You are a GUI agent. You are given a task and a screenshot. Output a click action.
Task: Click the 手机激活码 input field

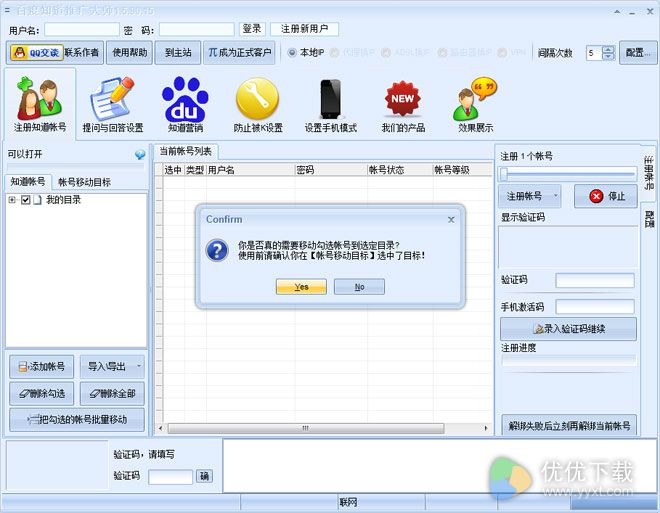tap(595, 307)
